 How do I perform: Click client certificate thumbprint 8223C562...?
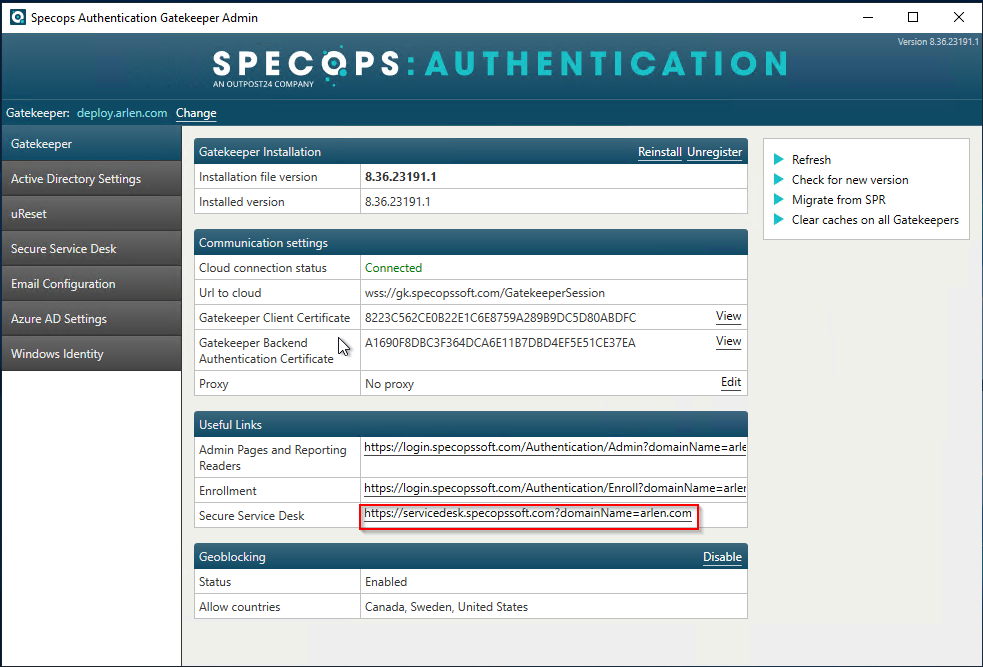point(500,318)
